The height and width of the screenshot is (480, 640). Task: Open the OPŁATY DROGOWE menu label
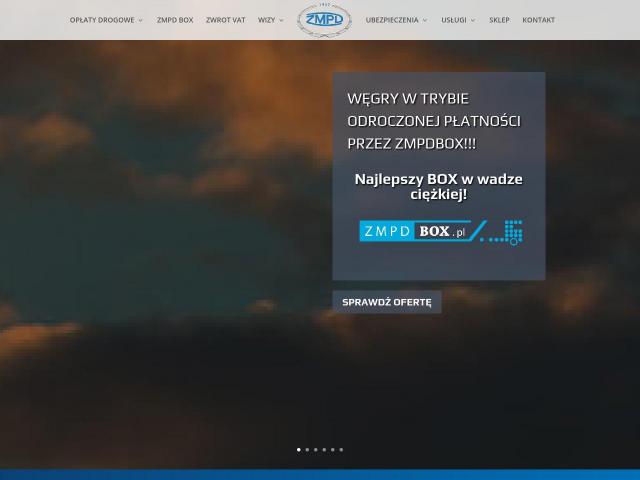click(102, 20)
